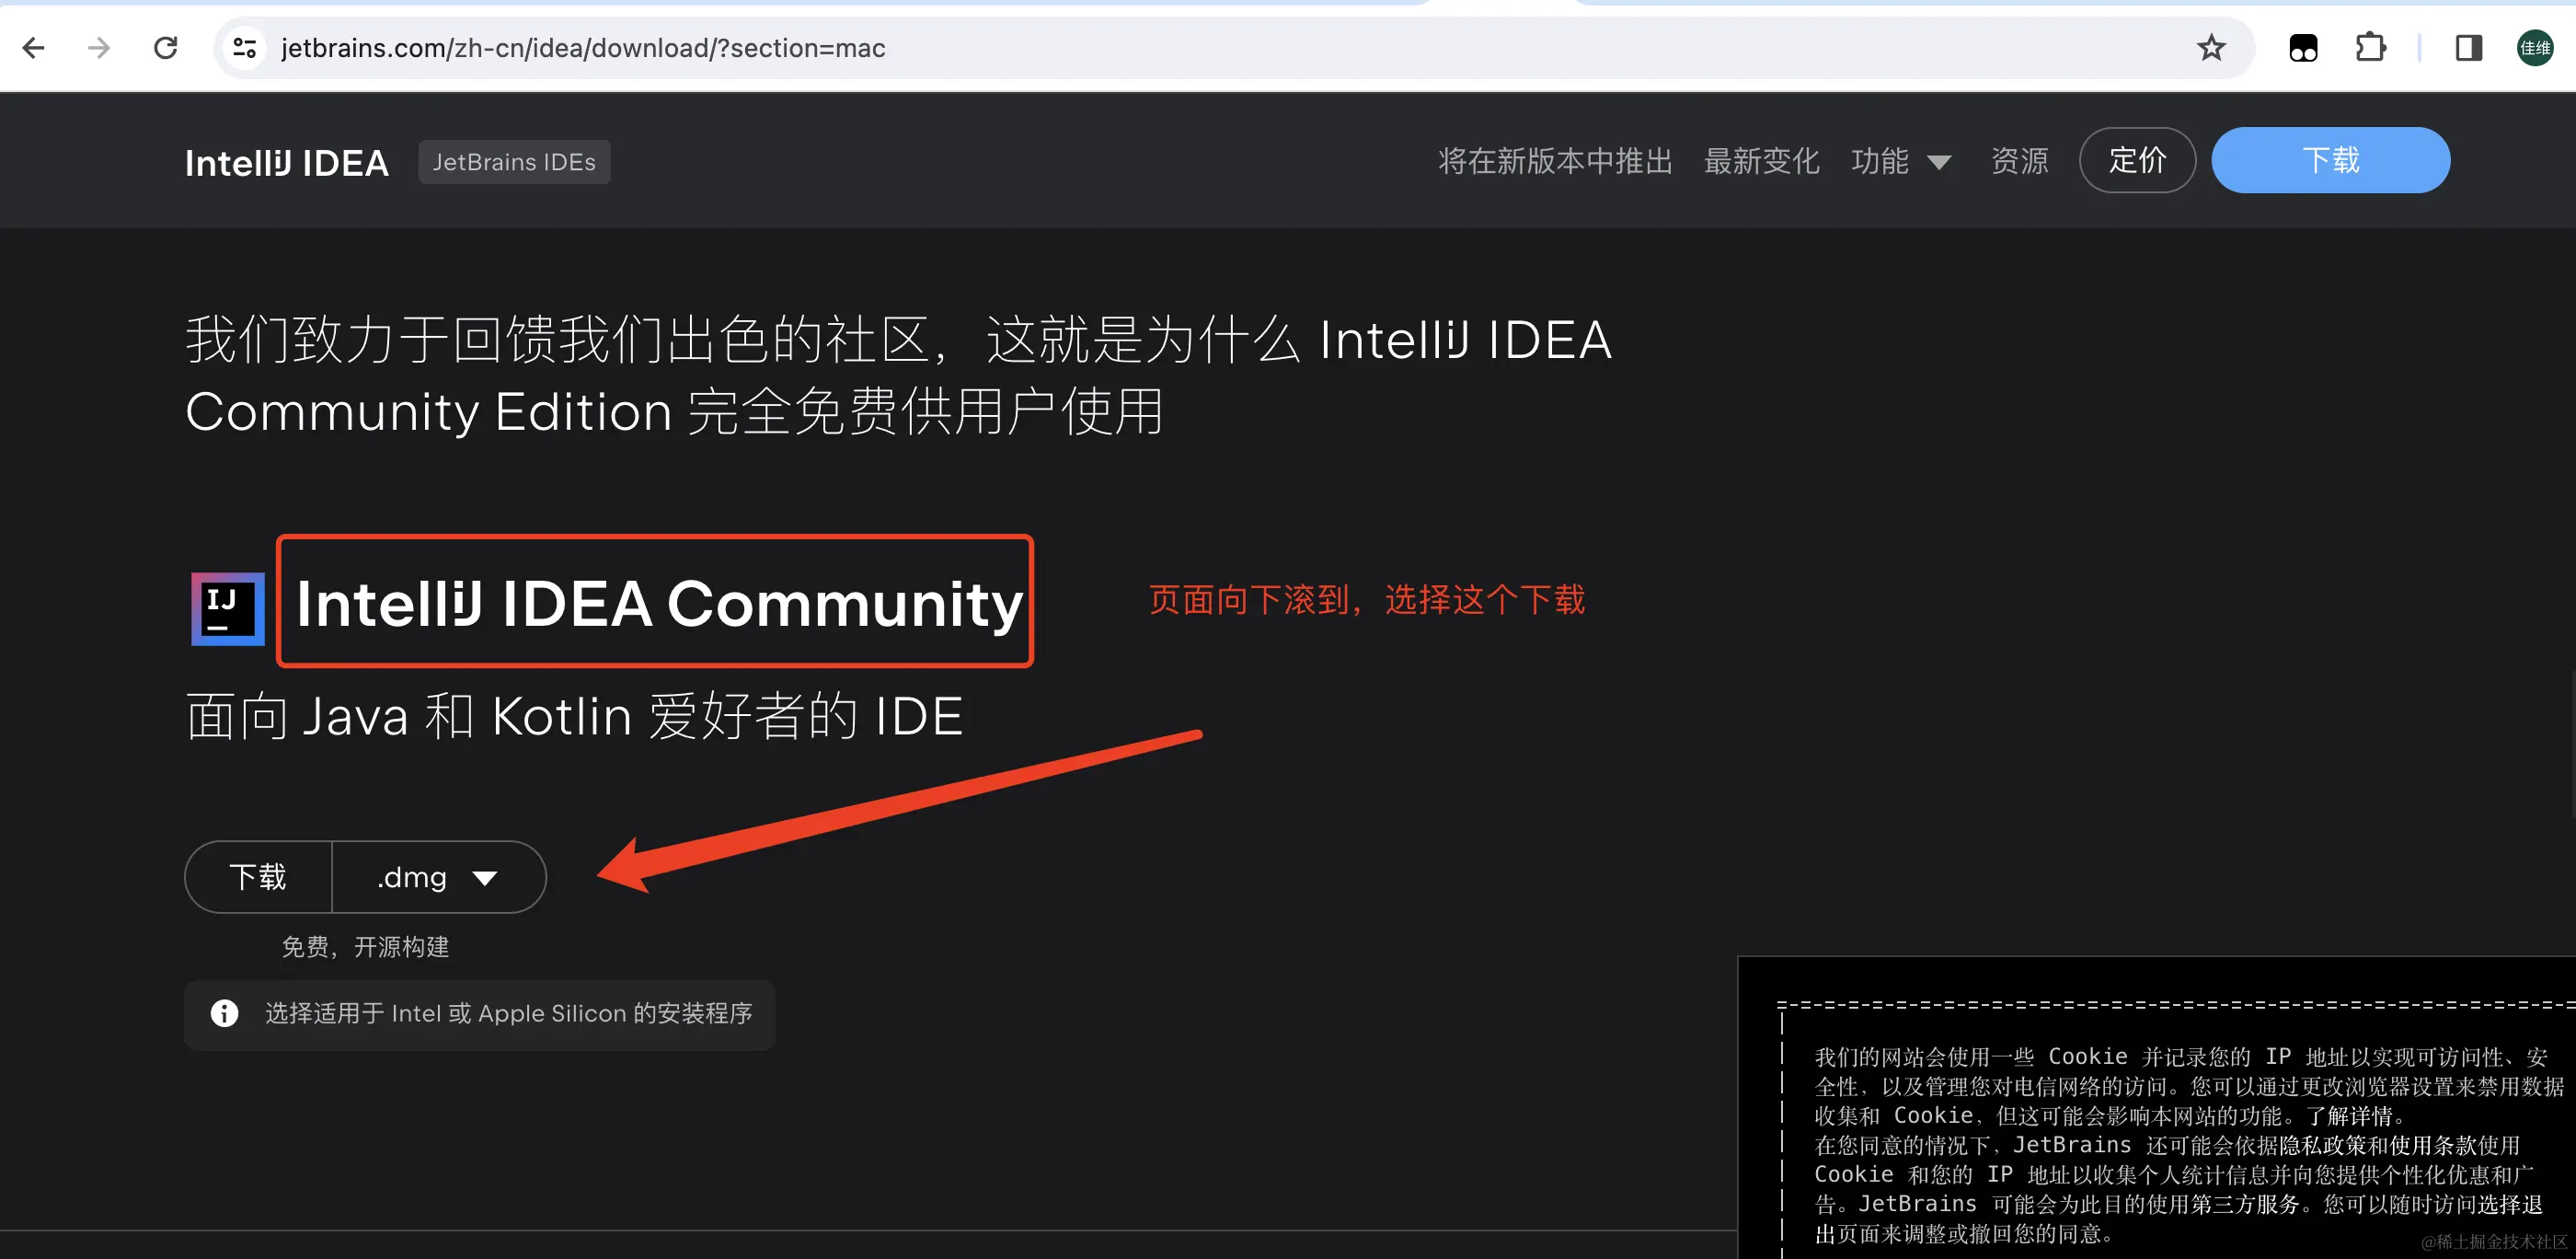Open 隐私政策 link in cookie notice
Image resolution: width=2576 pixels, height=1259 pixels.
(x=2323, y=1145)
